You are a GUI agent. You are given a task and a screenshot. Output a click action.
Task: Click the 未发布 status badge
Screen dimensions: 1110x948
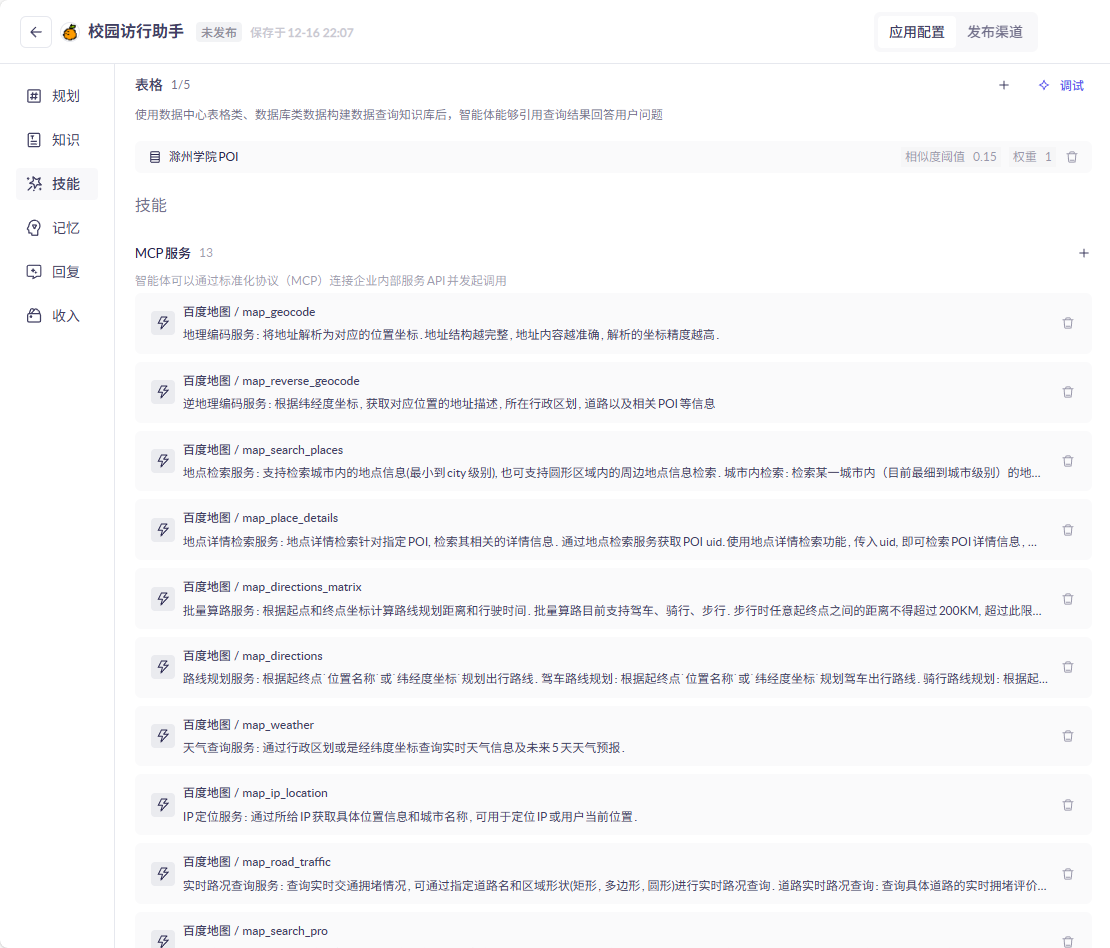click(219, 33)
